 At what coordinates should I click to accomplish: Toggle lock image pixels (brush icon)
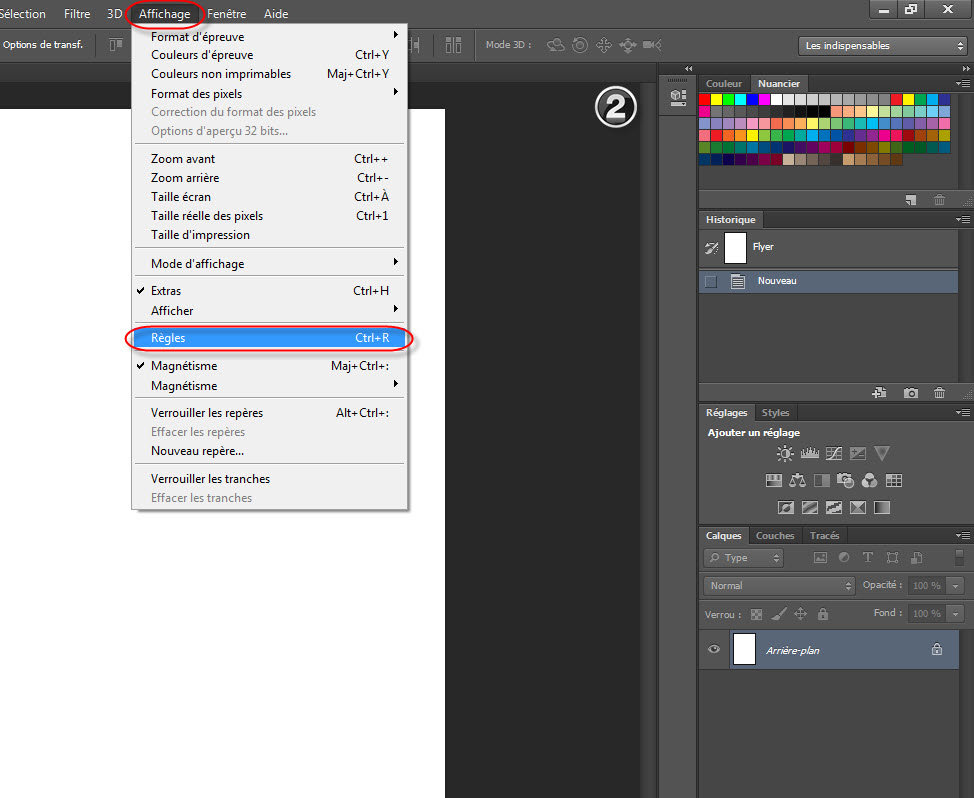click(778, 614)
